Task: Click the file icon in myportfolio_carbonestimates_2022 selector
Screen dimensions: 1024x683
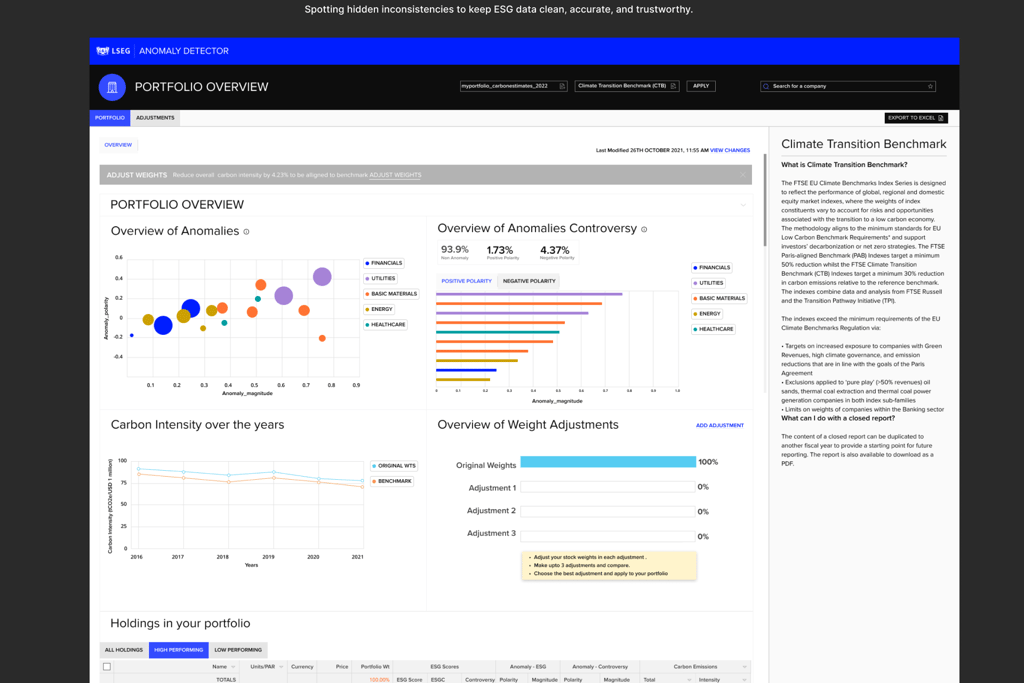Action: (x=562, y=86)
